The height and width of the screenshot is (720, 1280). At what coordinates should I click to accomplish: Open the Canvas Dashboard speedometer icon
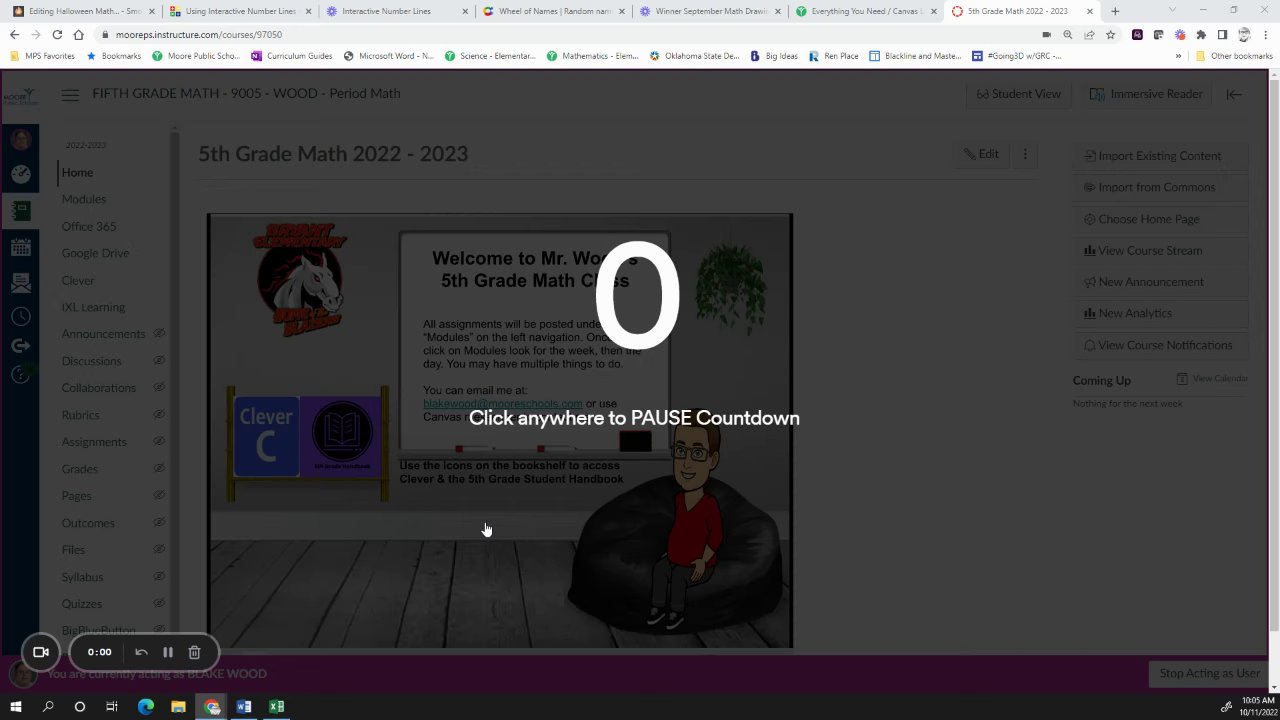click(x=20, y=174)
